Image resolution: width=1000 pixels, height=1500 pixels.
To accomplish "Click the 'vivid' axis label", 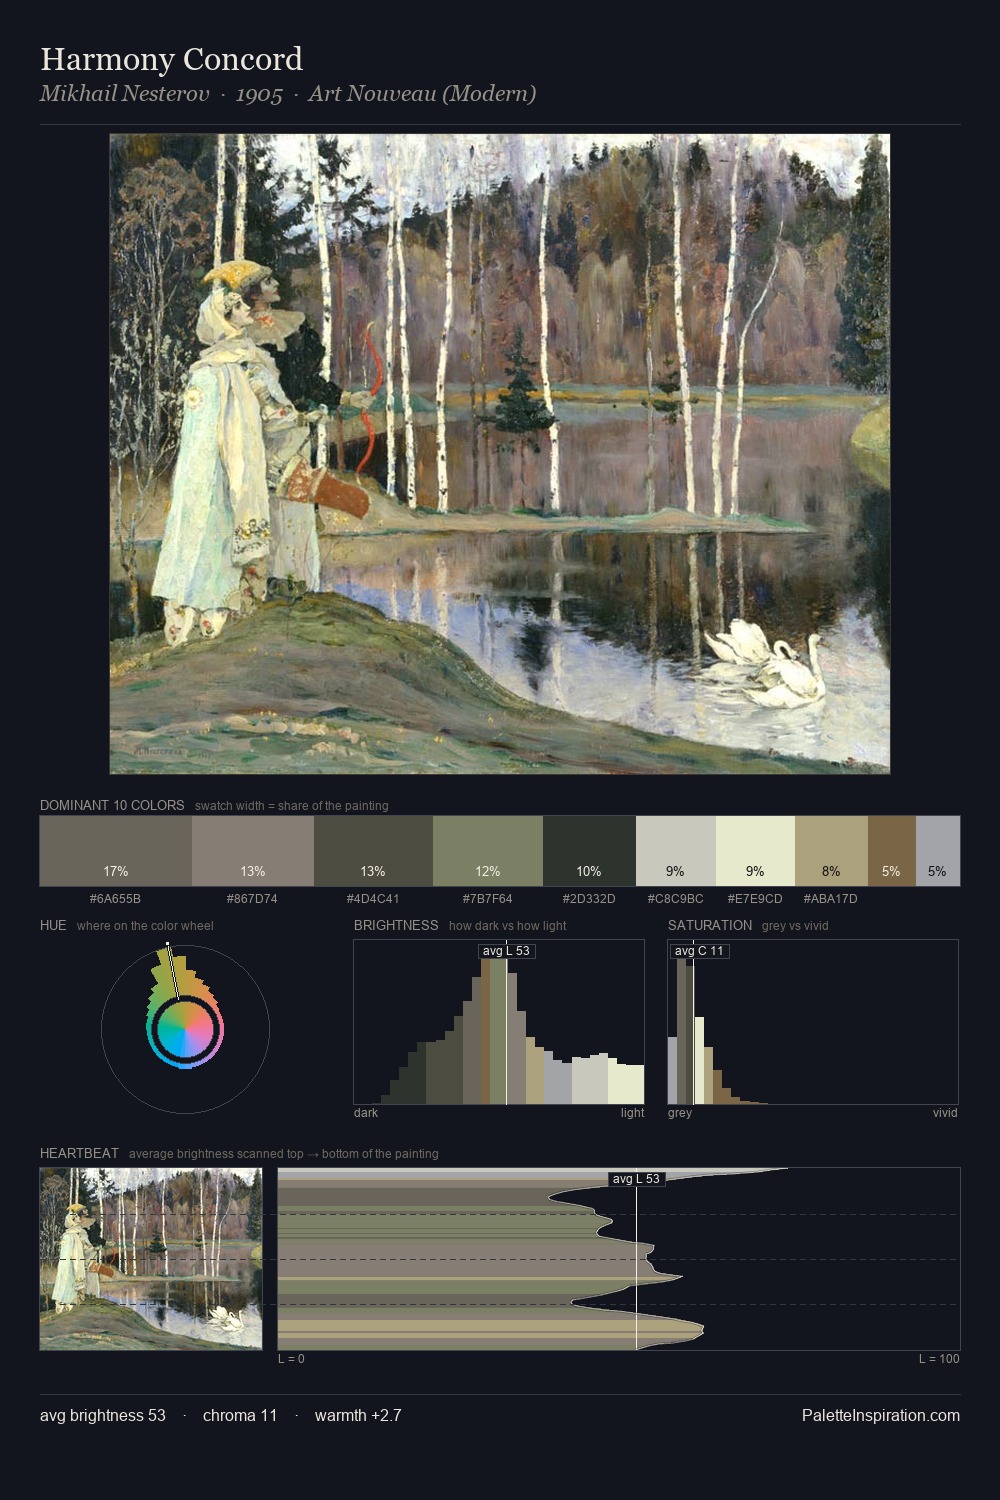I will pyautogui.click(x=945, y=1113).
